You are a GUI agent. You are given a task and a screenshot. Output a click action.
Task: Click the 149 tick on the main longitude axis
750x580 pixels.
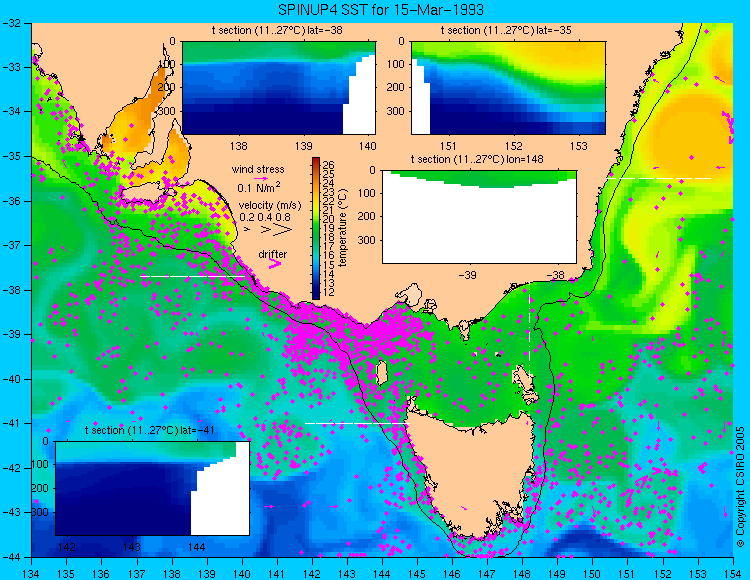coord(557,574)
